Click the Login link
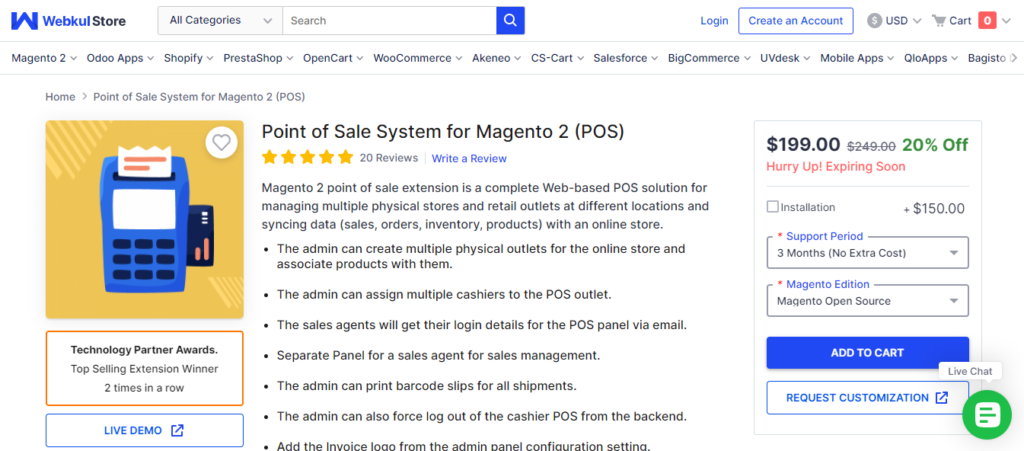Screen dimensions: 1024x451 click(714, 21)
